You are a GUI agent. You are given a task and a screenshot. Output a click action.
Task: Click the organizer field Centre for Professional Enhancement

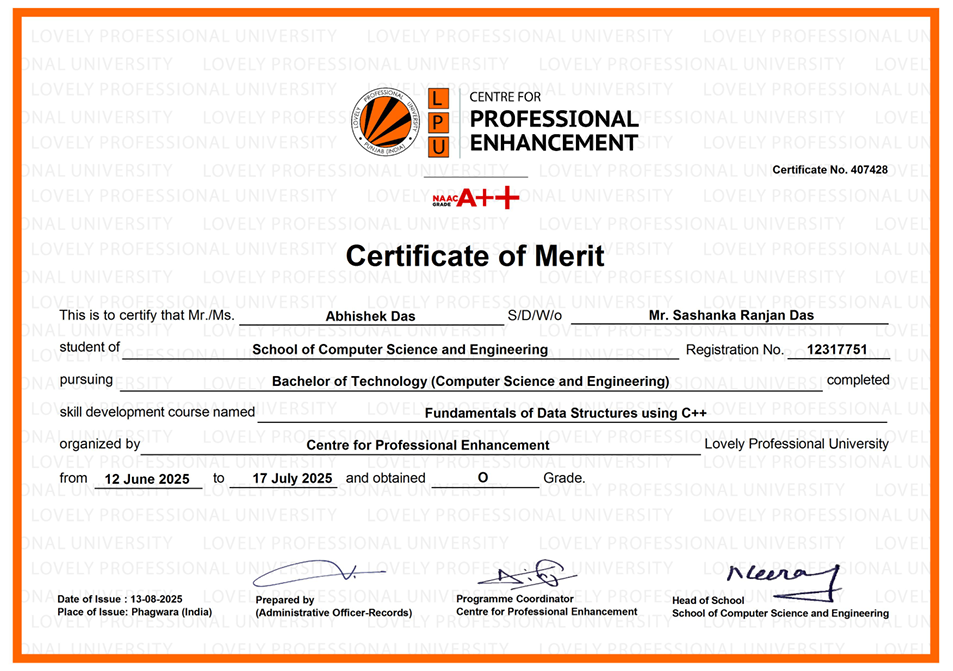point(428,445)
